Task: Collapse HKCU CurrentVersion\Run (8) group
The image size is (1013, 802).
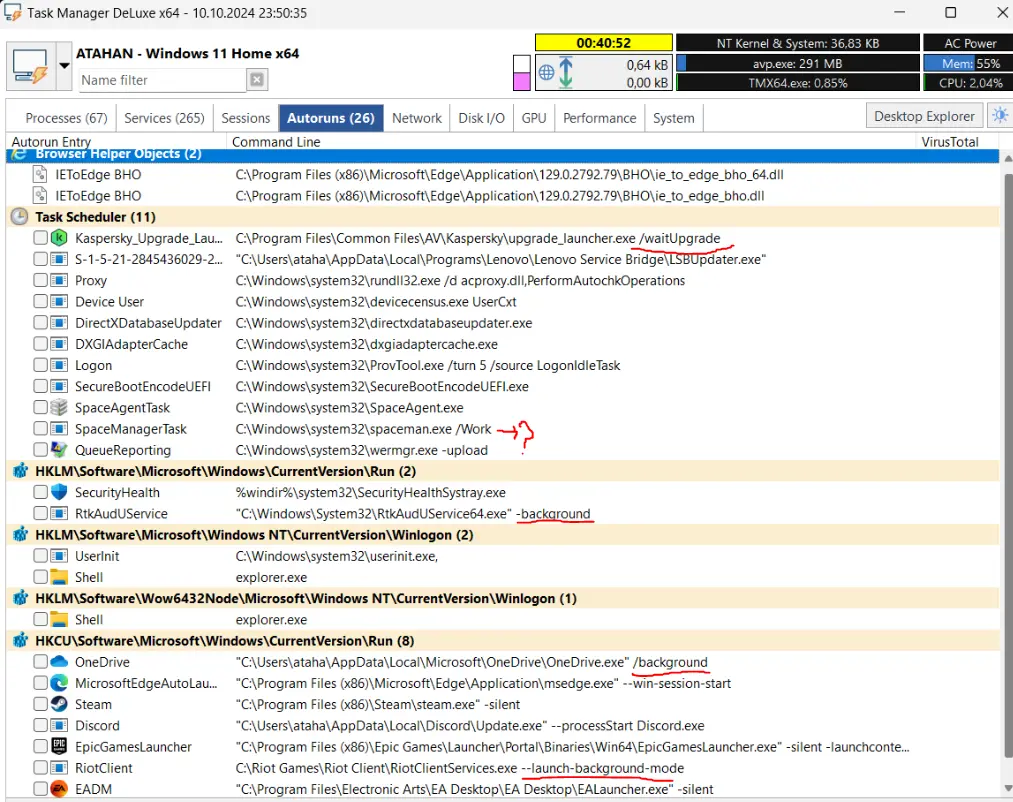Action: (503, 640)
